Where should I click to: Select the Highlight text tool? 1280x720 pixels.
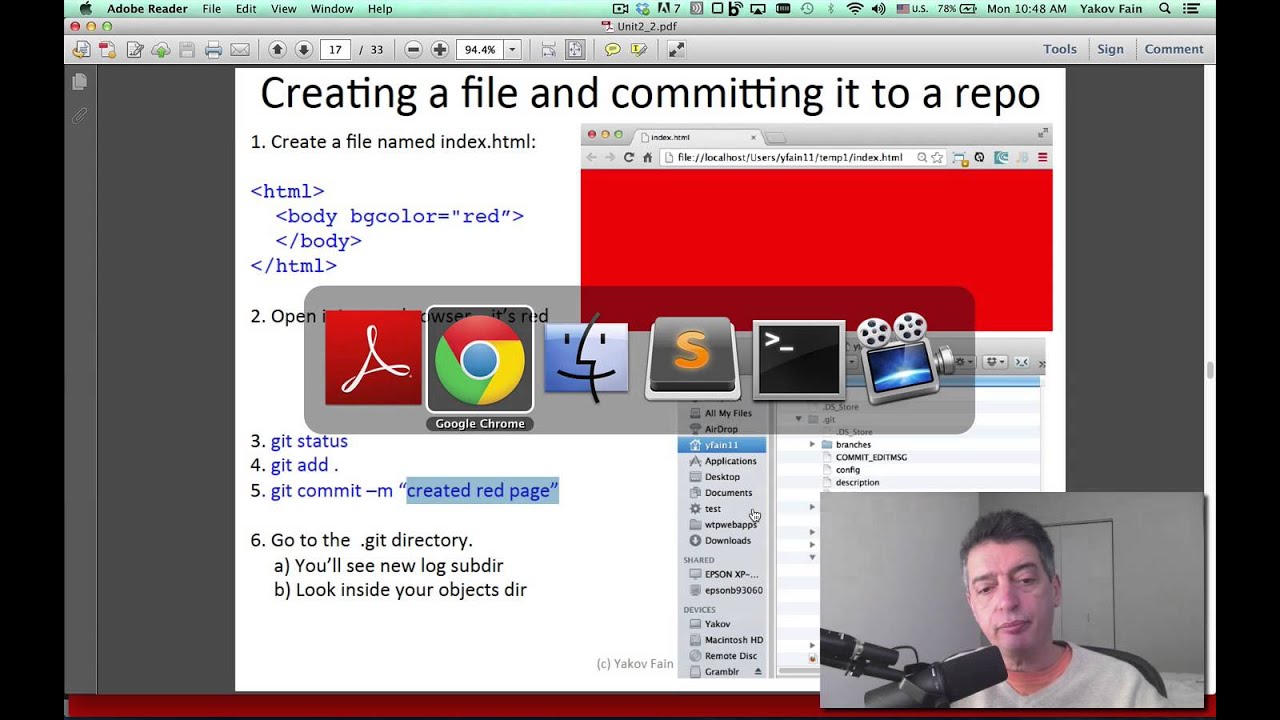[x=638, y=49]
